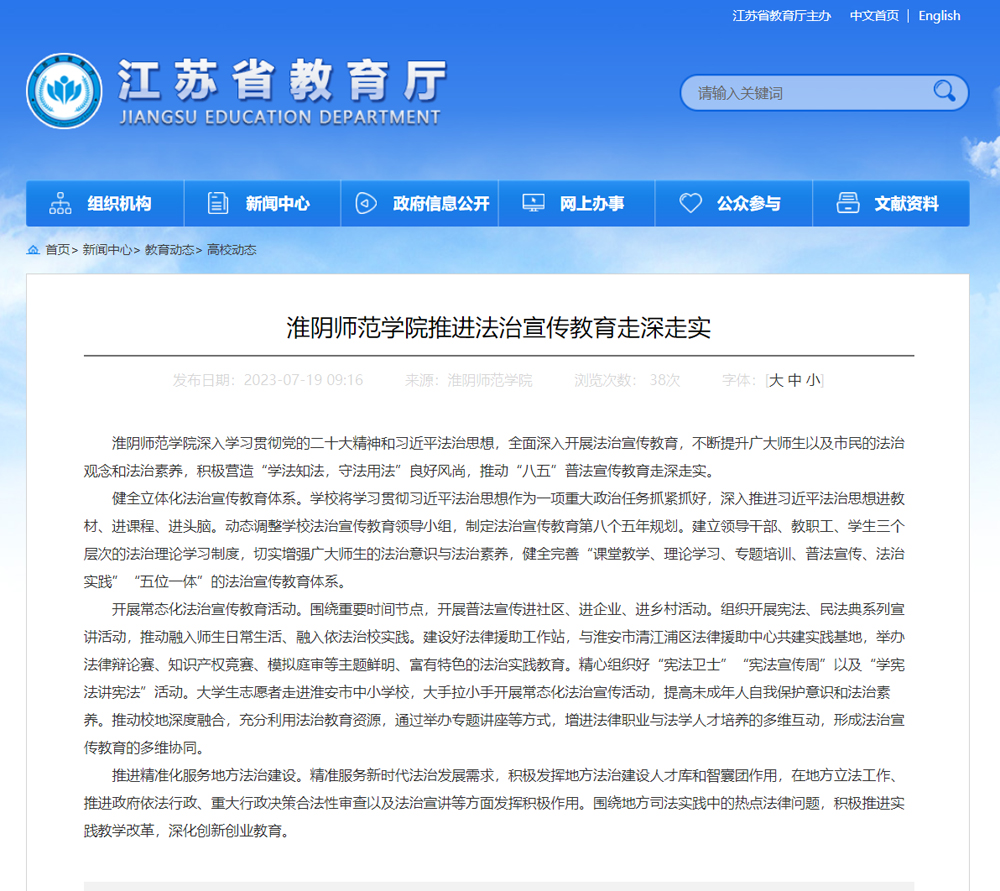
Task: Click the 组织机构 organization chart icon
Action: tap(61, 203)
